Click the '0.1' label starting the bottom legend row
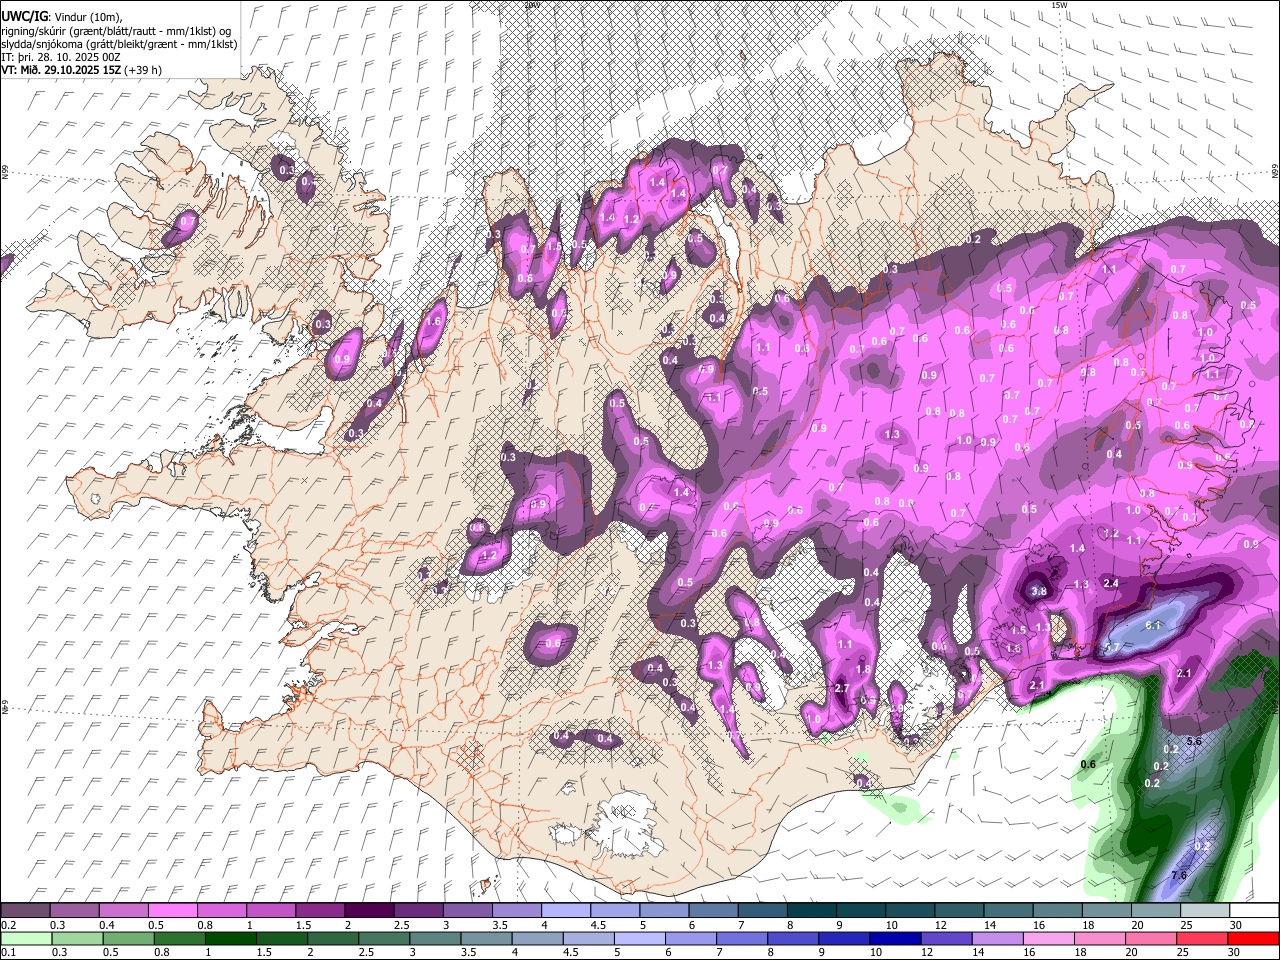This screenshot has width=1280, height=960. click(x=9, y=953)
